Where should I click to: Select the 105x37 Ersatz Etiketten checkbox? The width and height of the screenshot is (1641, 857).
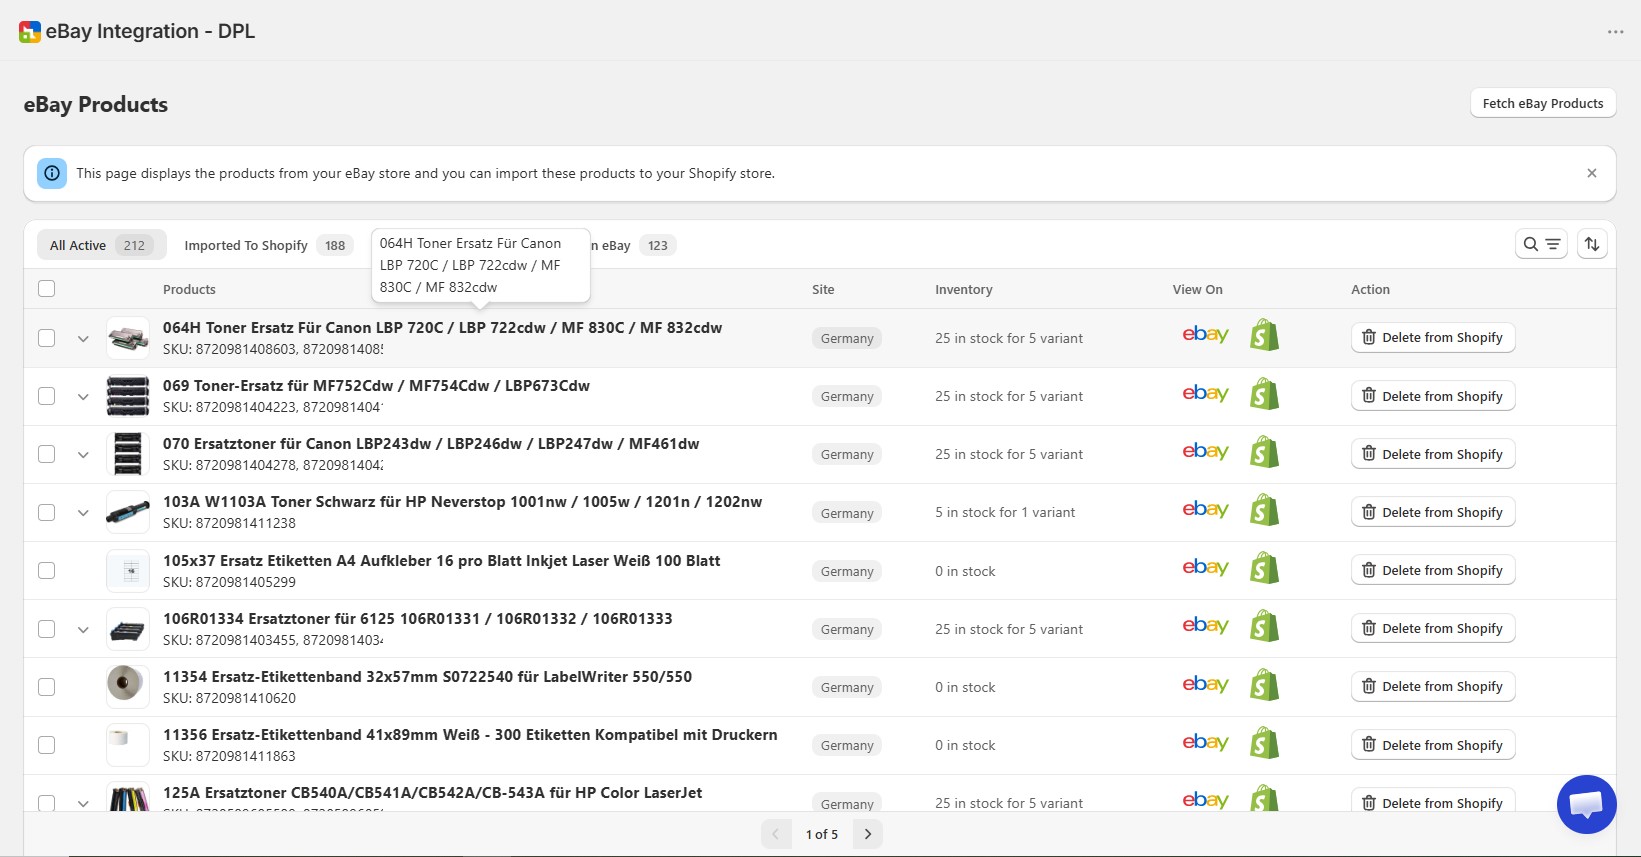46,571
